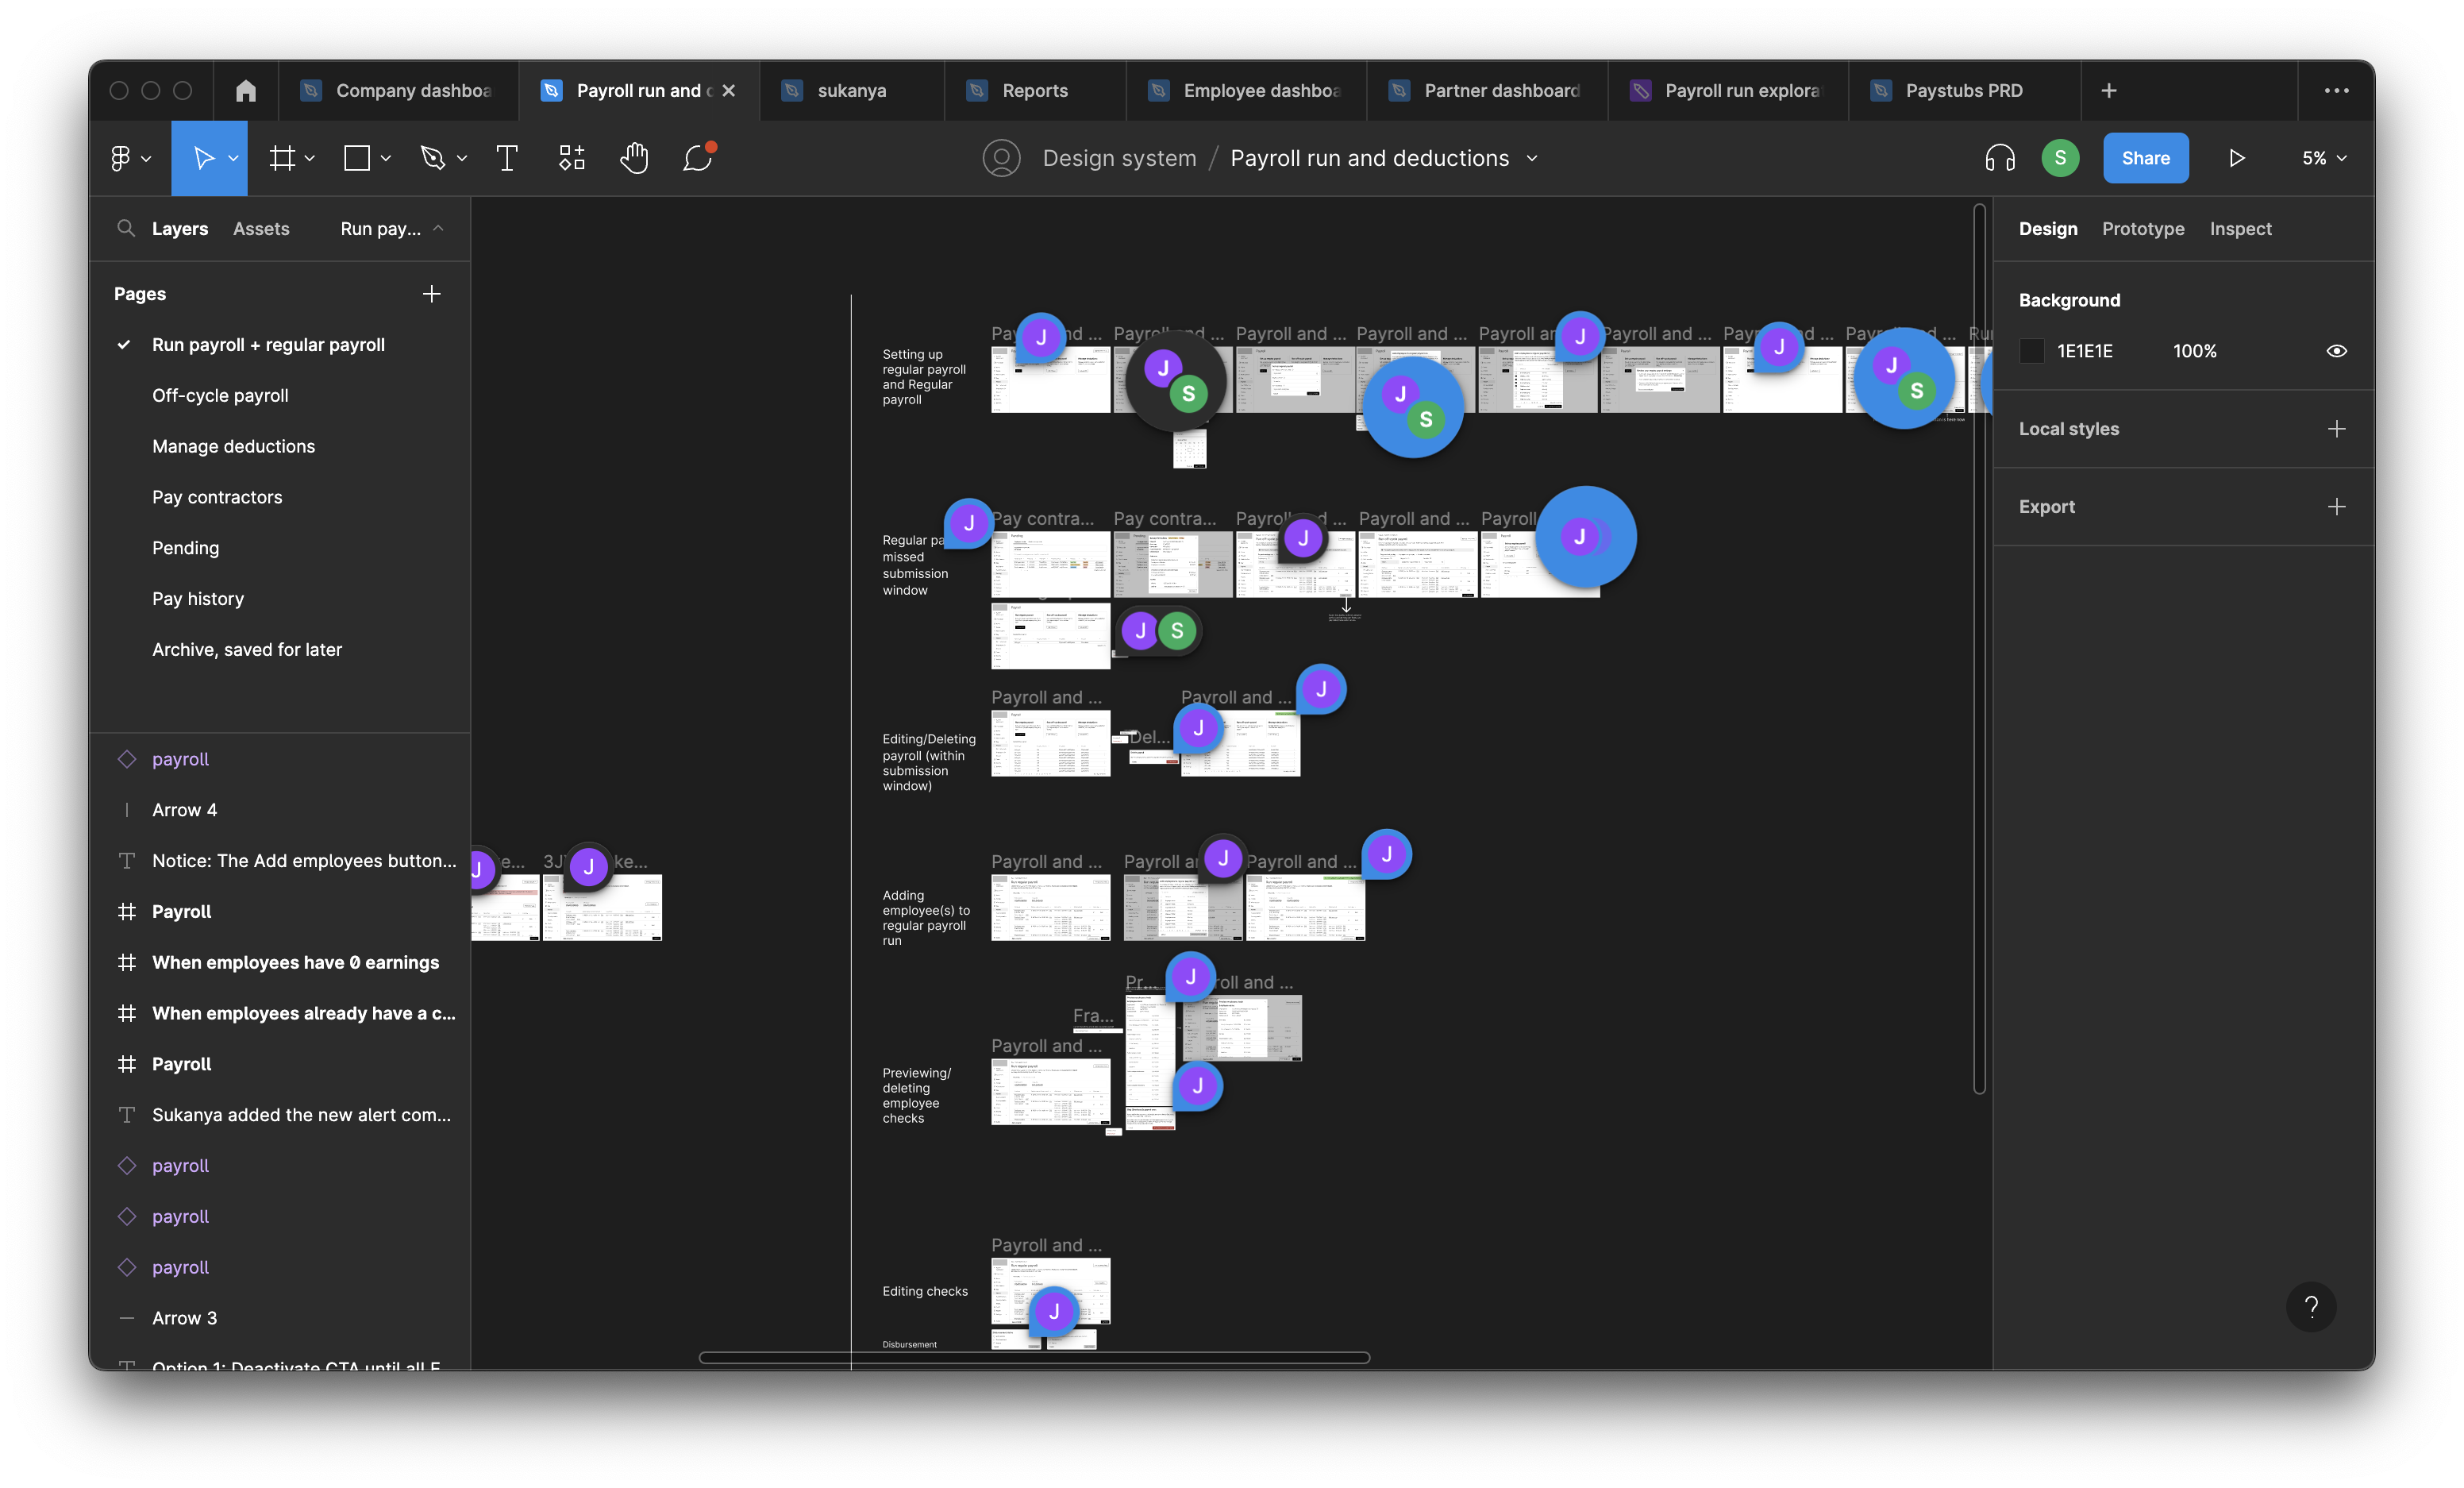Click the background opacity 100% field
The width and height of the screenshot is (2464, 1488).
click(x=2194, y=351)
